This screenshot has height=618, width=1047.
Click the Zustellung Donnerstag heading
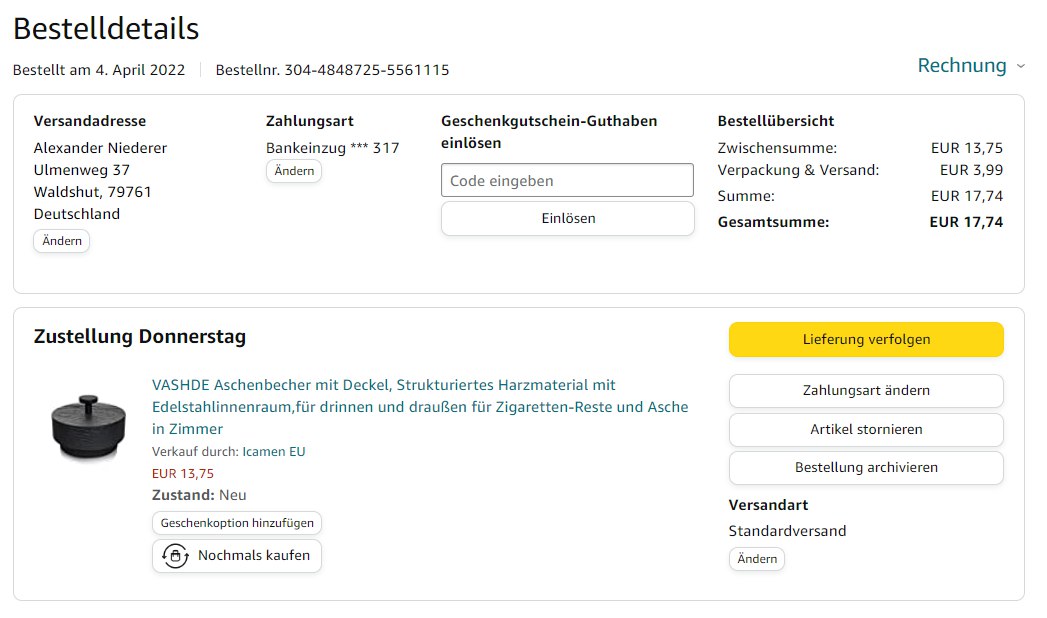140,337
